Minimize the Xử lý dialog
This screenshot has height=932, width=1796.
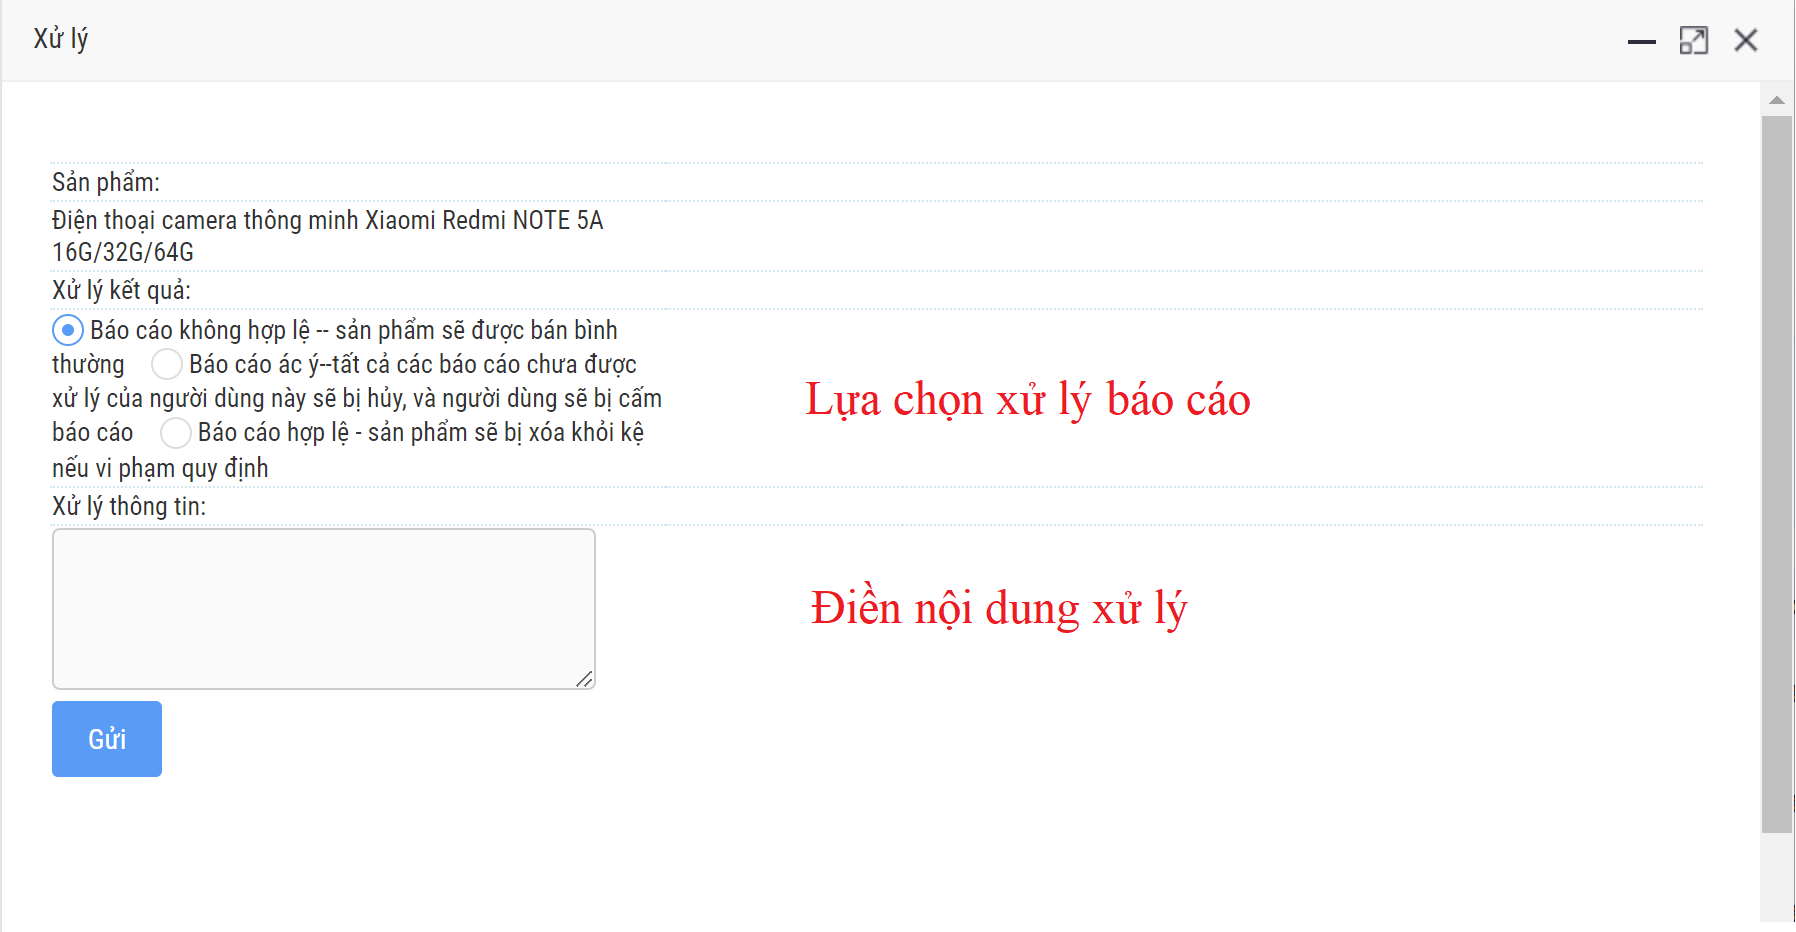coord(1641,41)
